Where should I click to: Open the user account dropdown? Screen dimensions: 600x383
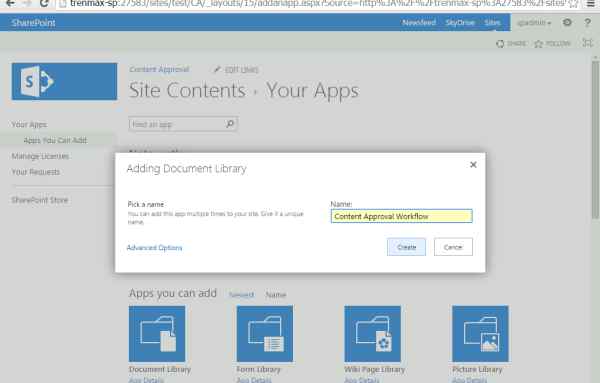(x=534, y=23)
